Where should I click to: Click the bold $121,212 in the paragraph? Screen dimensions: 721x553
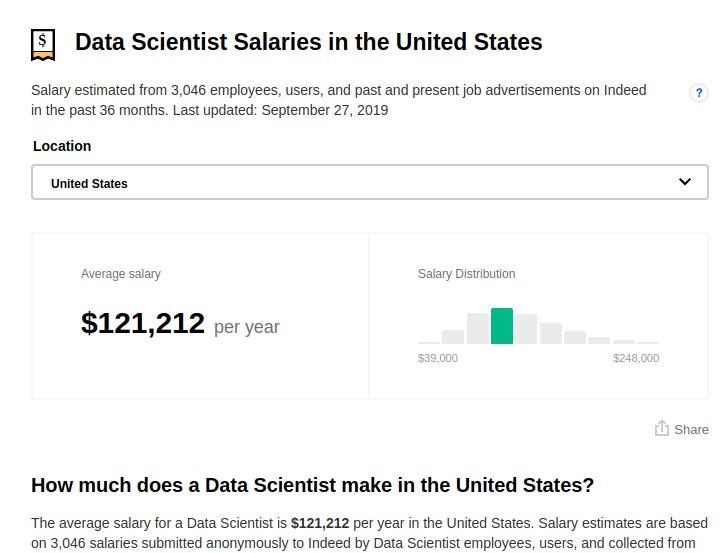320,523
